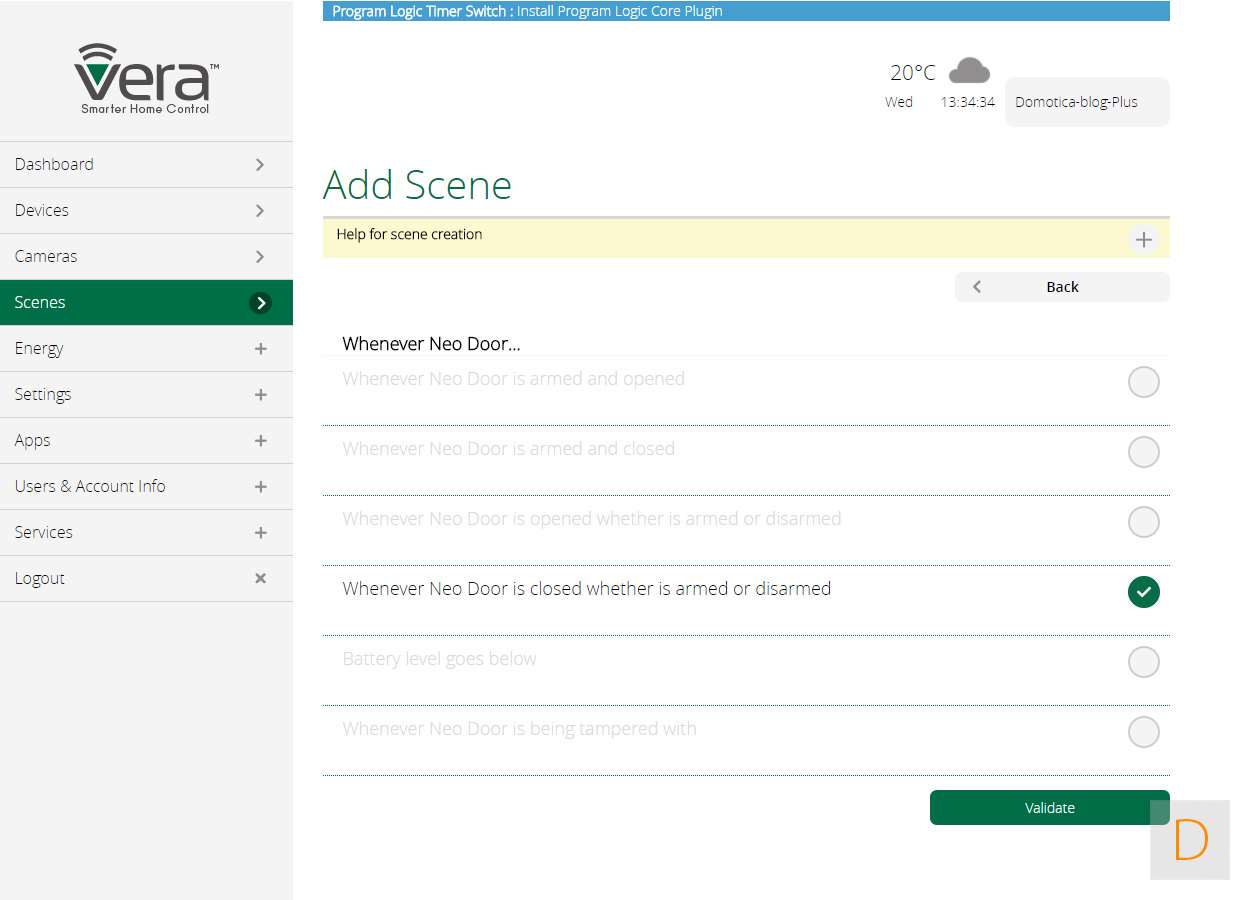Image resolution: width=1250 pixels, height=900 pixels.
Task: Click the arrow icon beside Cameras
Action: point(260,257)
